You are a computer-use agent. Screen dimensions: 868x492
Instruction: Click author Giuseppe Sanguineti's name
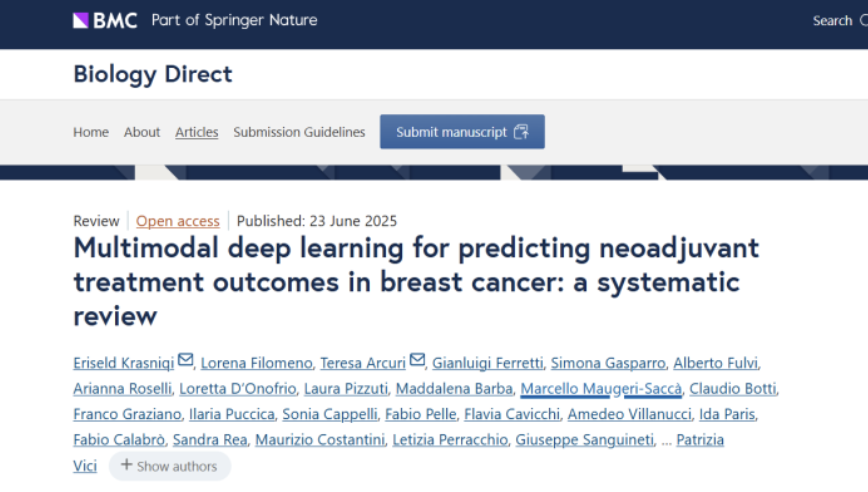click(x=585, y=440)
